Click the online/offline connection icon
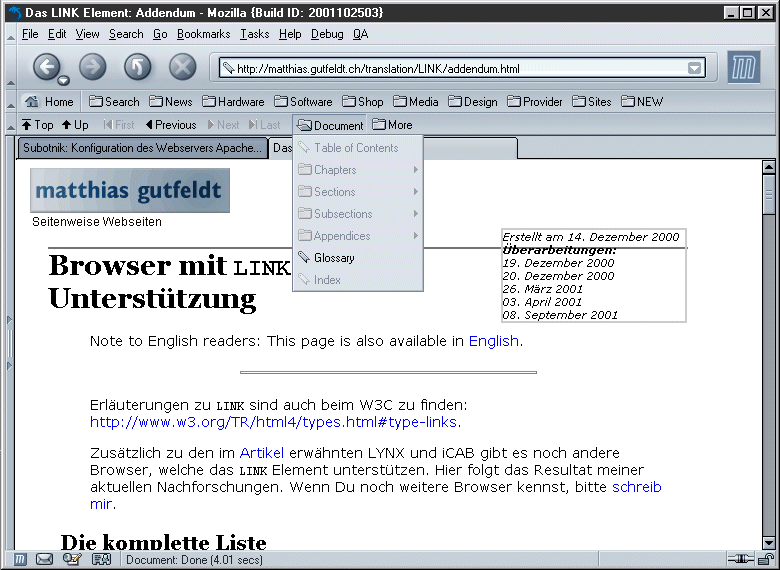 point(740,560)
